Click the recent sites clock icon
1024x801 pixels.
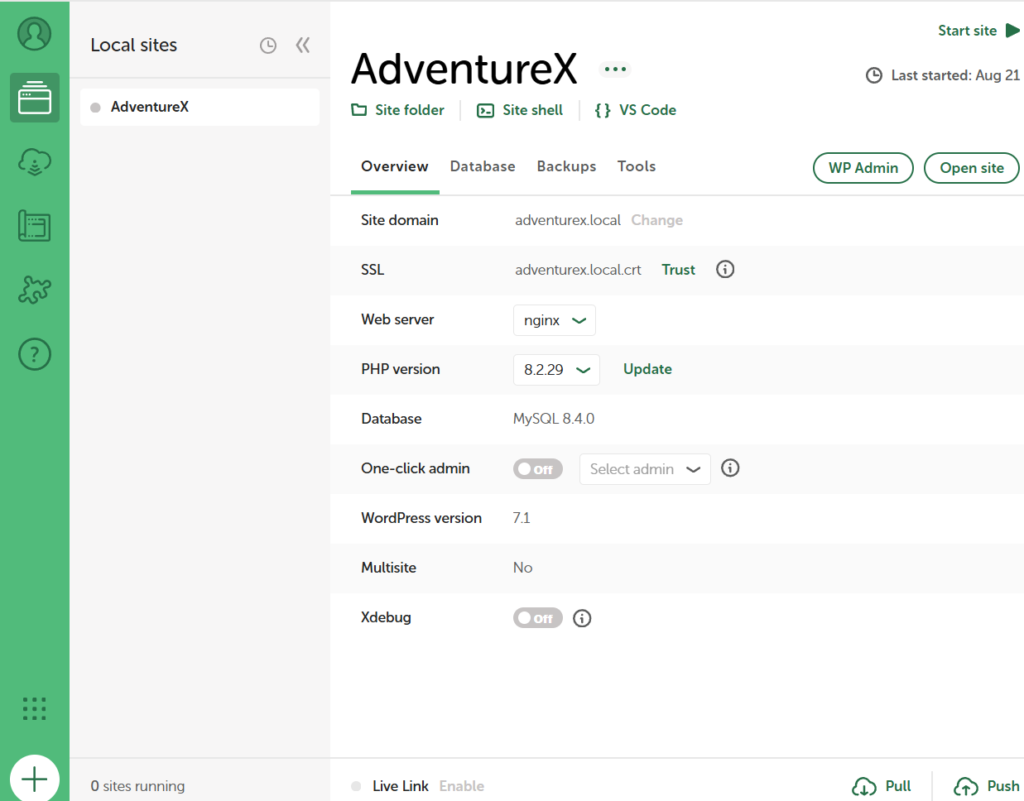click(268, 45)
